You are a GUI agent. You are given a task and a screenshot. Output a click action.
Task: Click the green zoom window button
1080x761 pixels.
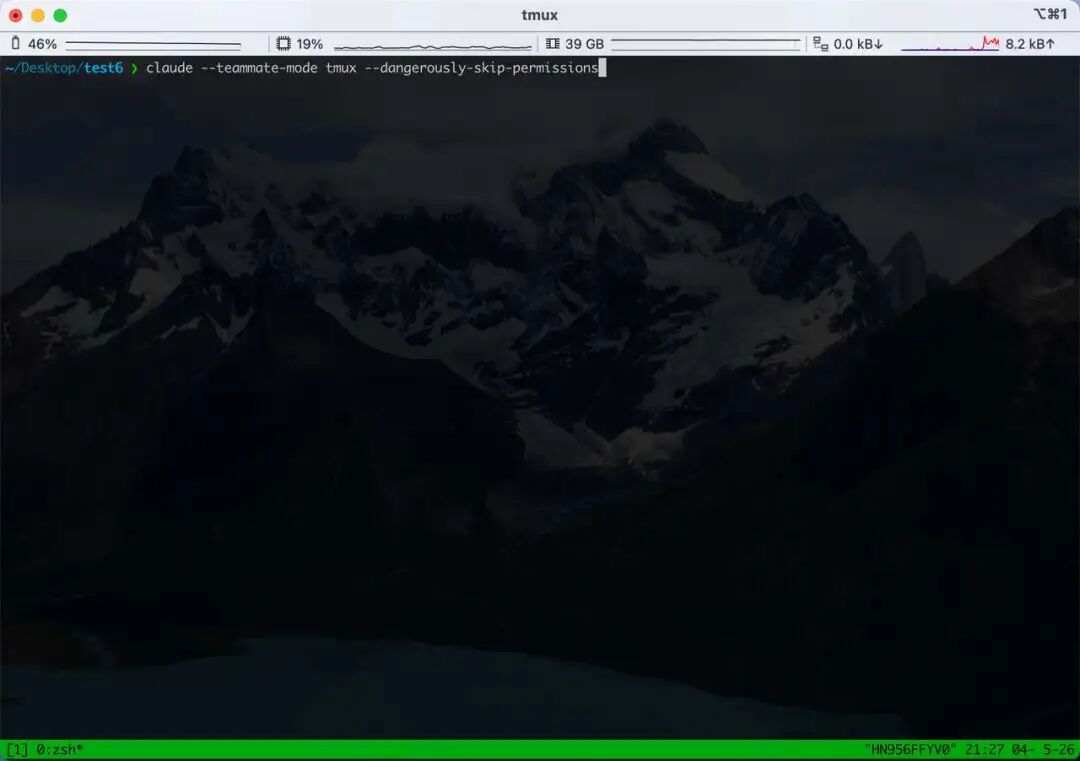(61, 15)
